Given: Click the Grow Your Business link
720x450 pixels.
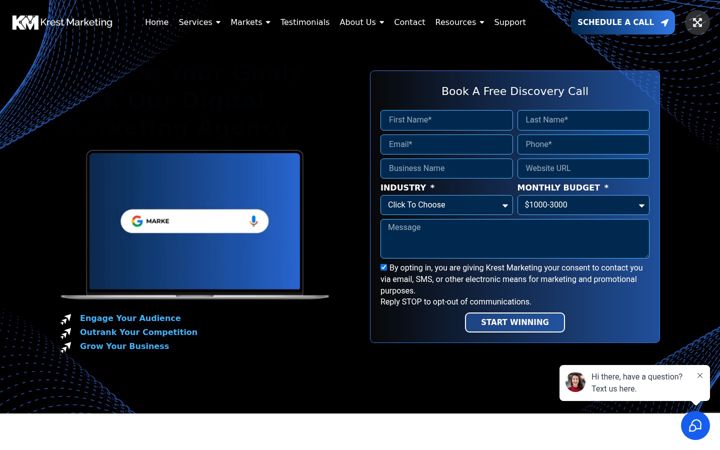Looking at the screenshot, I should [x=124, y=346].
